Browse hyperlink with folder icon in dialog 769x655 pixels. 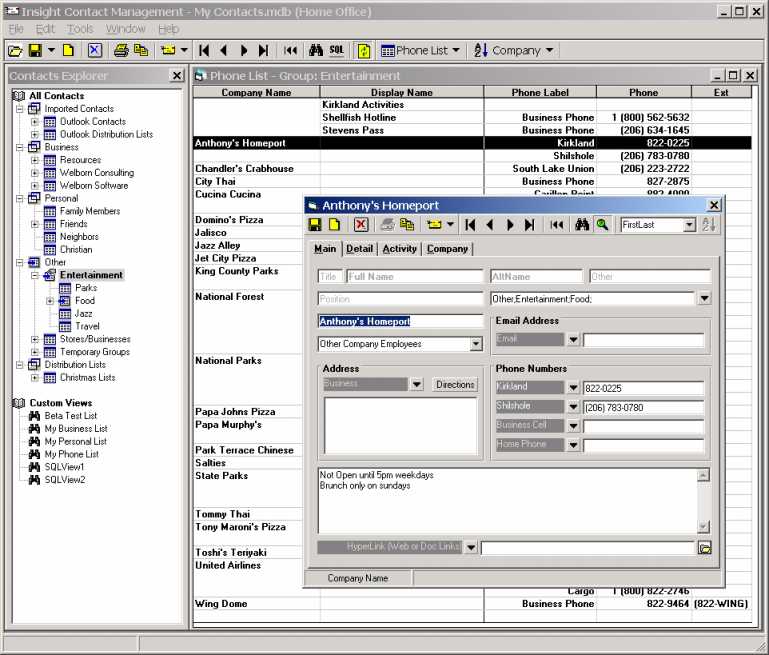[705, 548]
